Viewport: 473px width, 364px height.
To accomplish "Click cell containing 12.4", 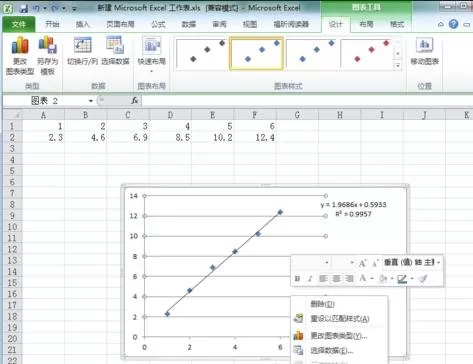I will [255, 137].
